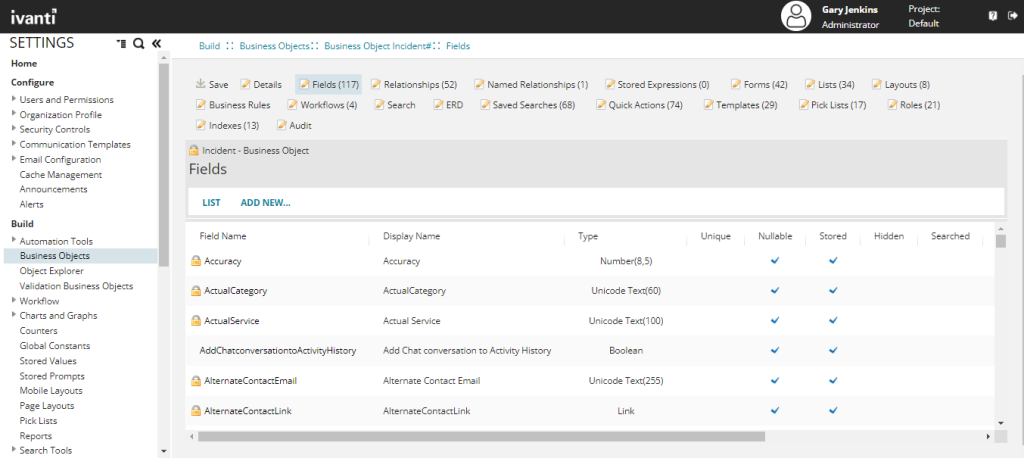Open the Indexes (13) tab
The width and height of the screenshot is (1024, 474).
click(227, 125)
